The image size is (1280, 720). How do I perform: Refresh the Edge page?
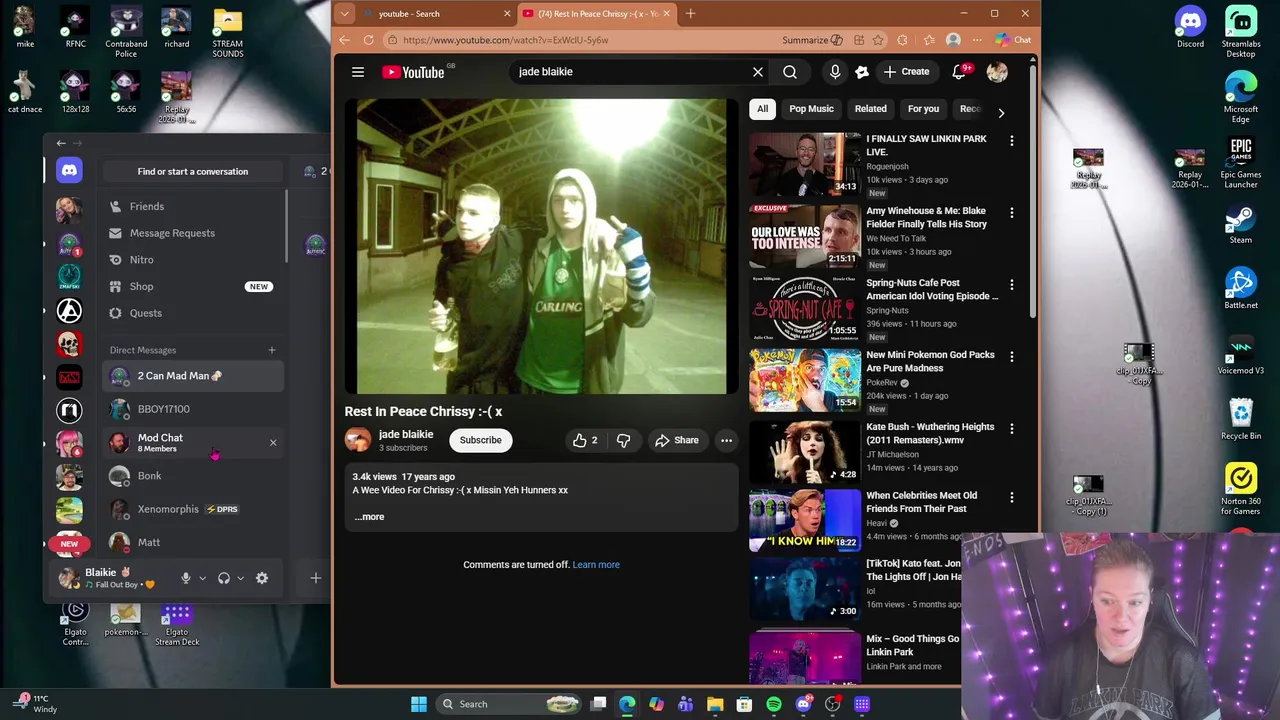[x=368, y=40]
